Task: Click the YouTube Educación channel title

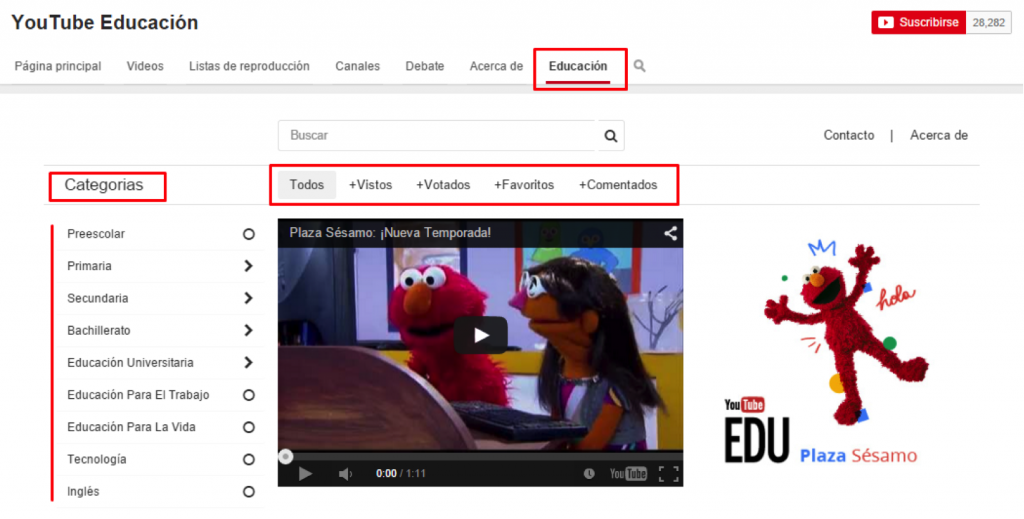Action: pyautogui.click(x=104, y=22)
